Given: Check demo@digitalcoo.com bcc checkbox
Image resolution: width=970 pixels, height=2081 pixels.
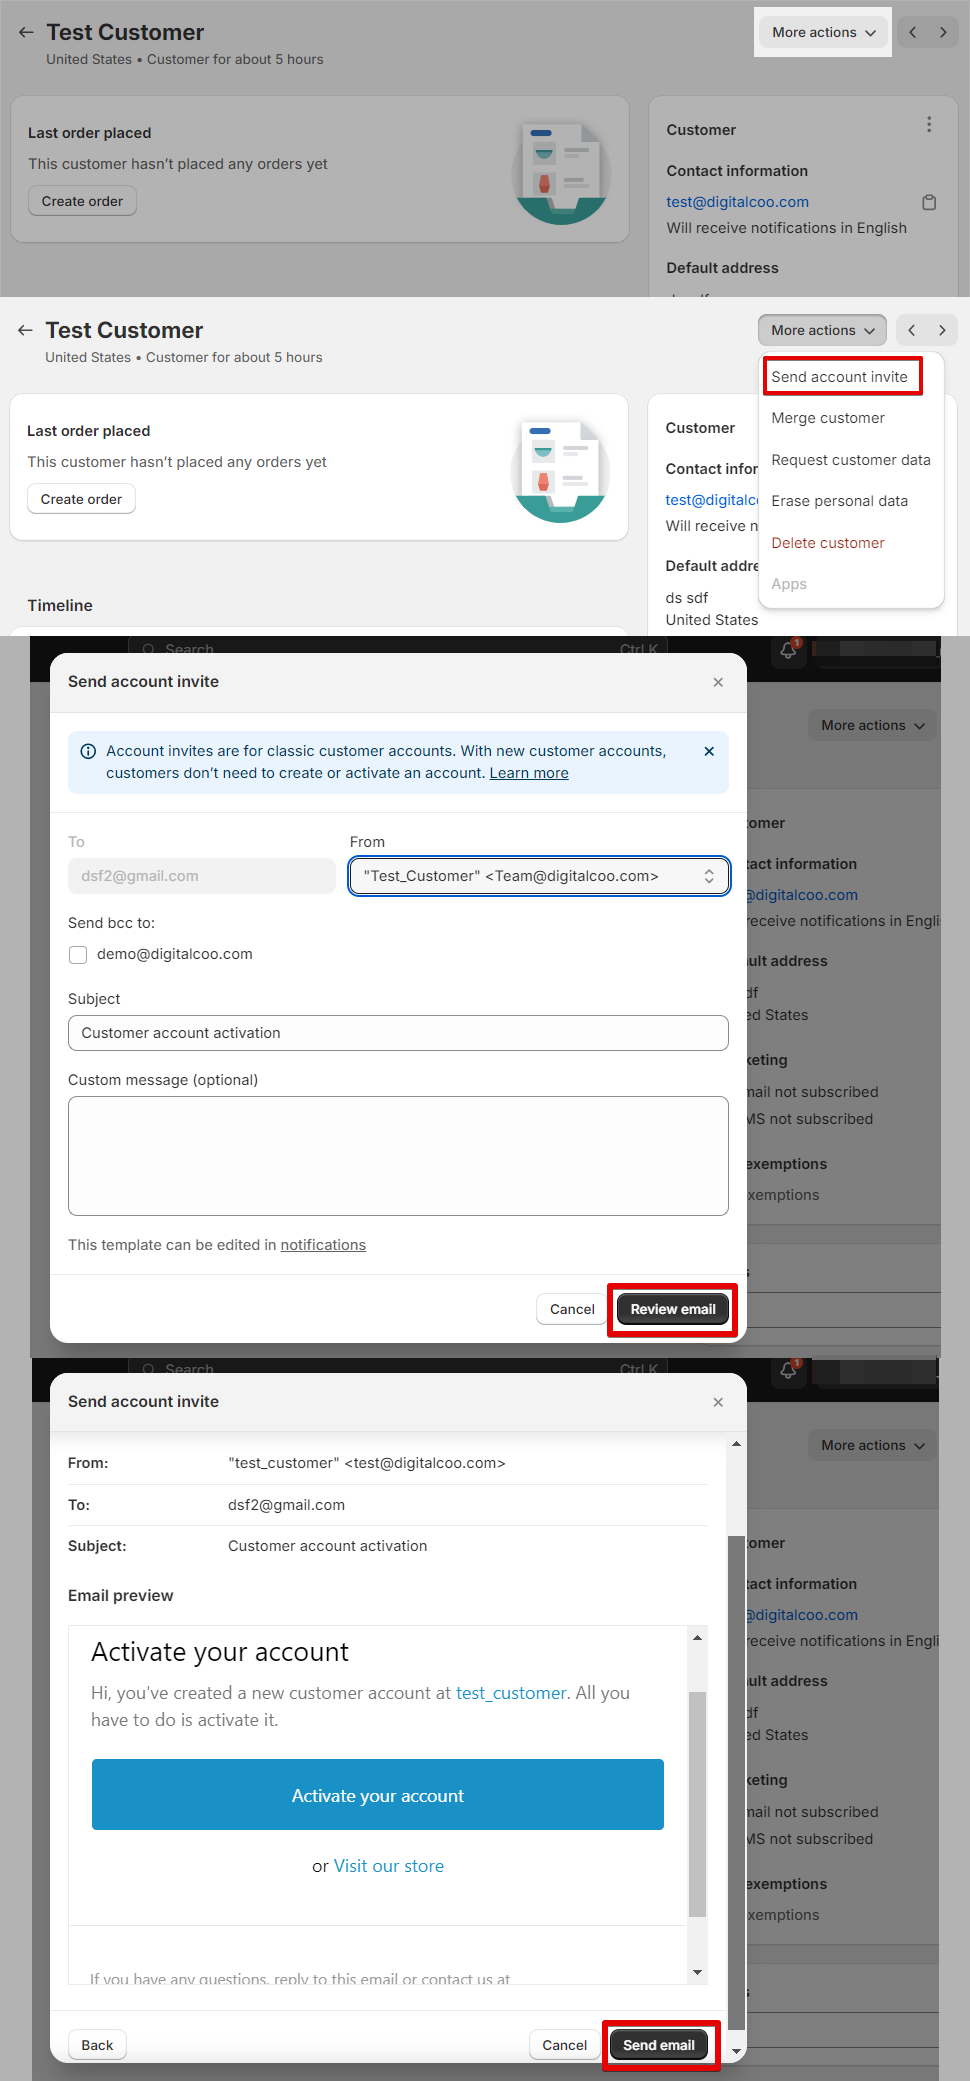Looking at the screenshot, I should (x=78, y=955).
